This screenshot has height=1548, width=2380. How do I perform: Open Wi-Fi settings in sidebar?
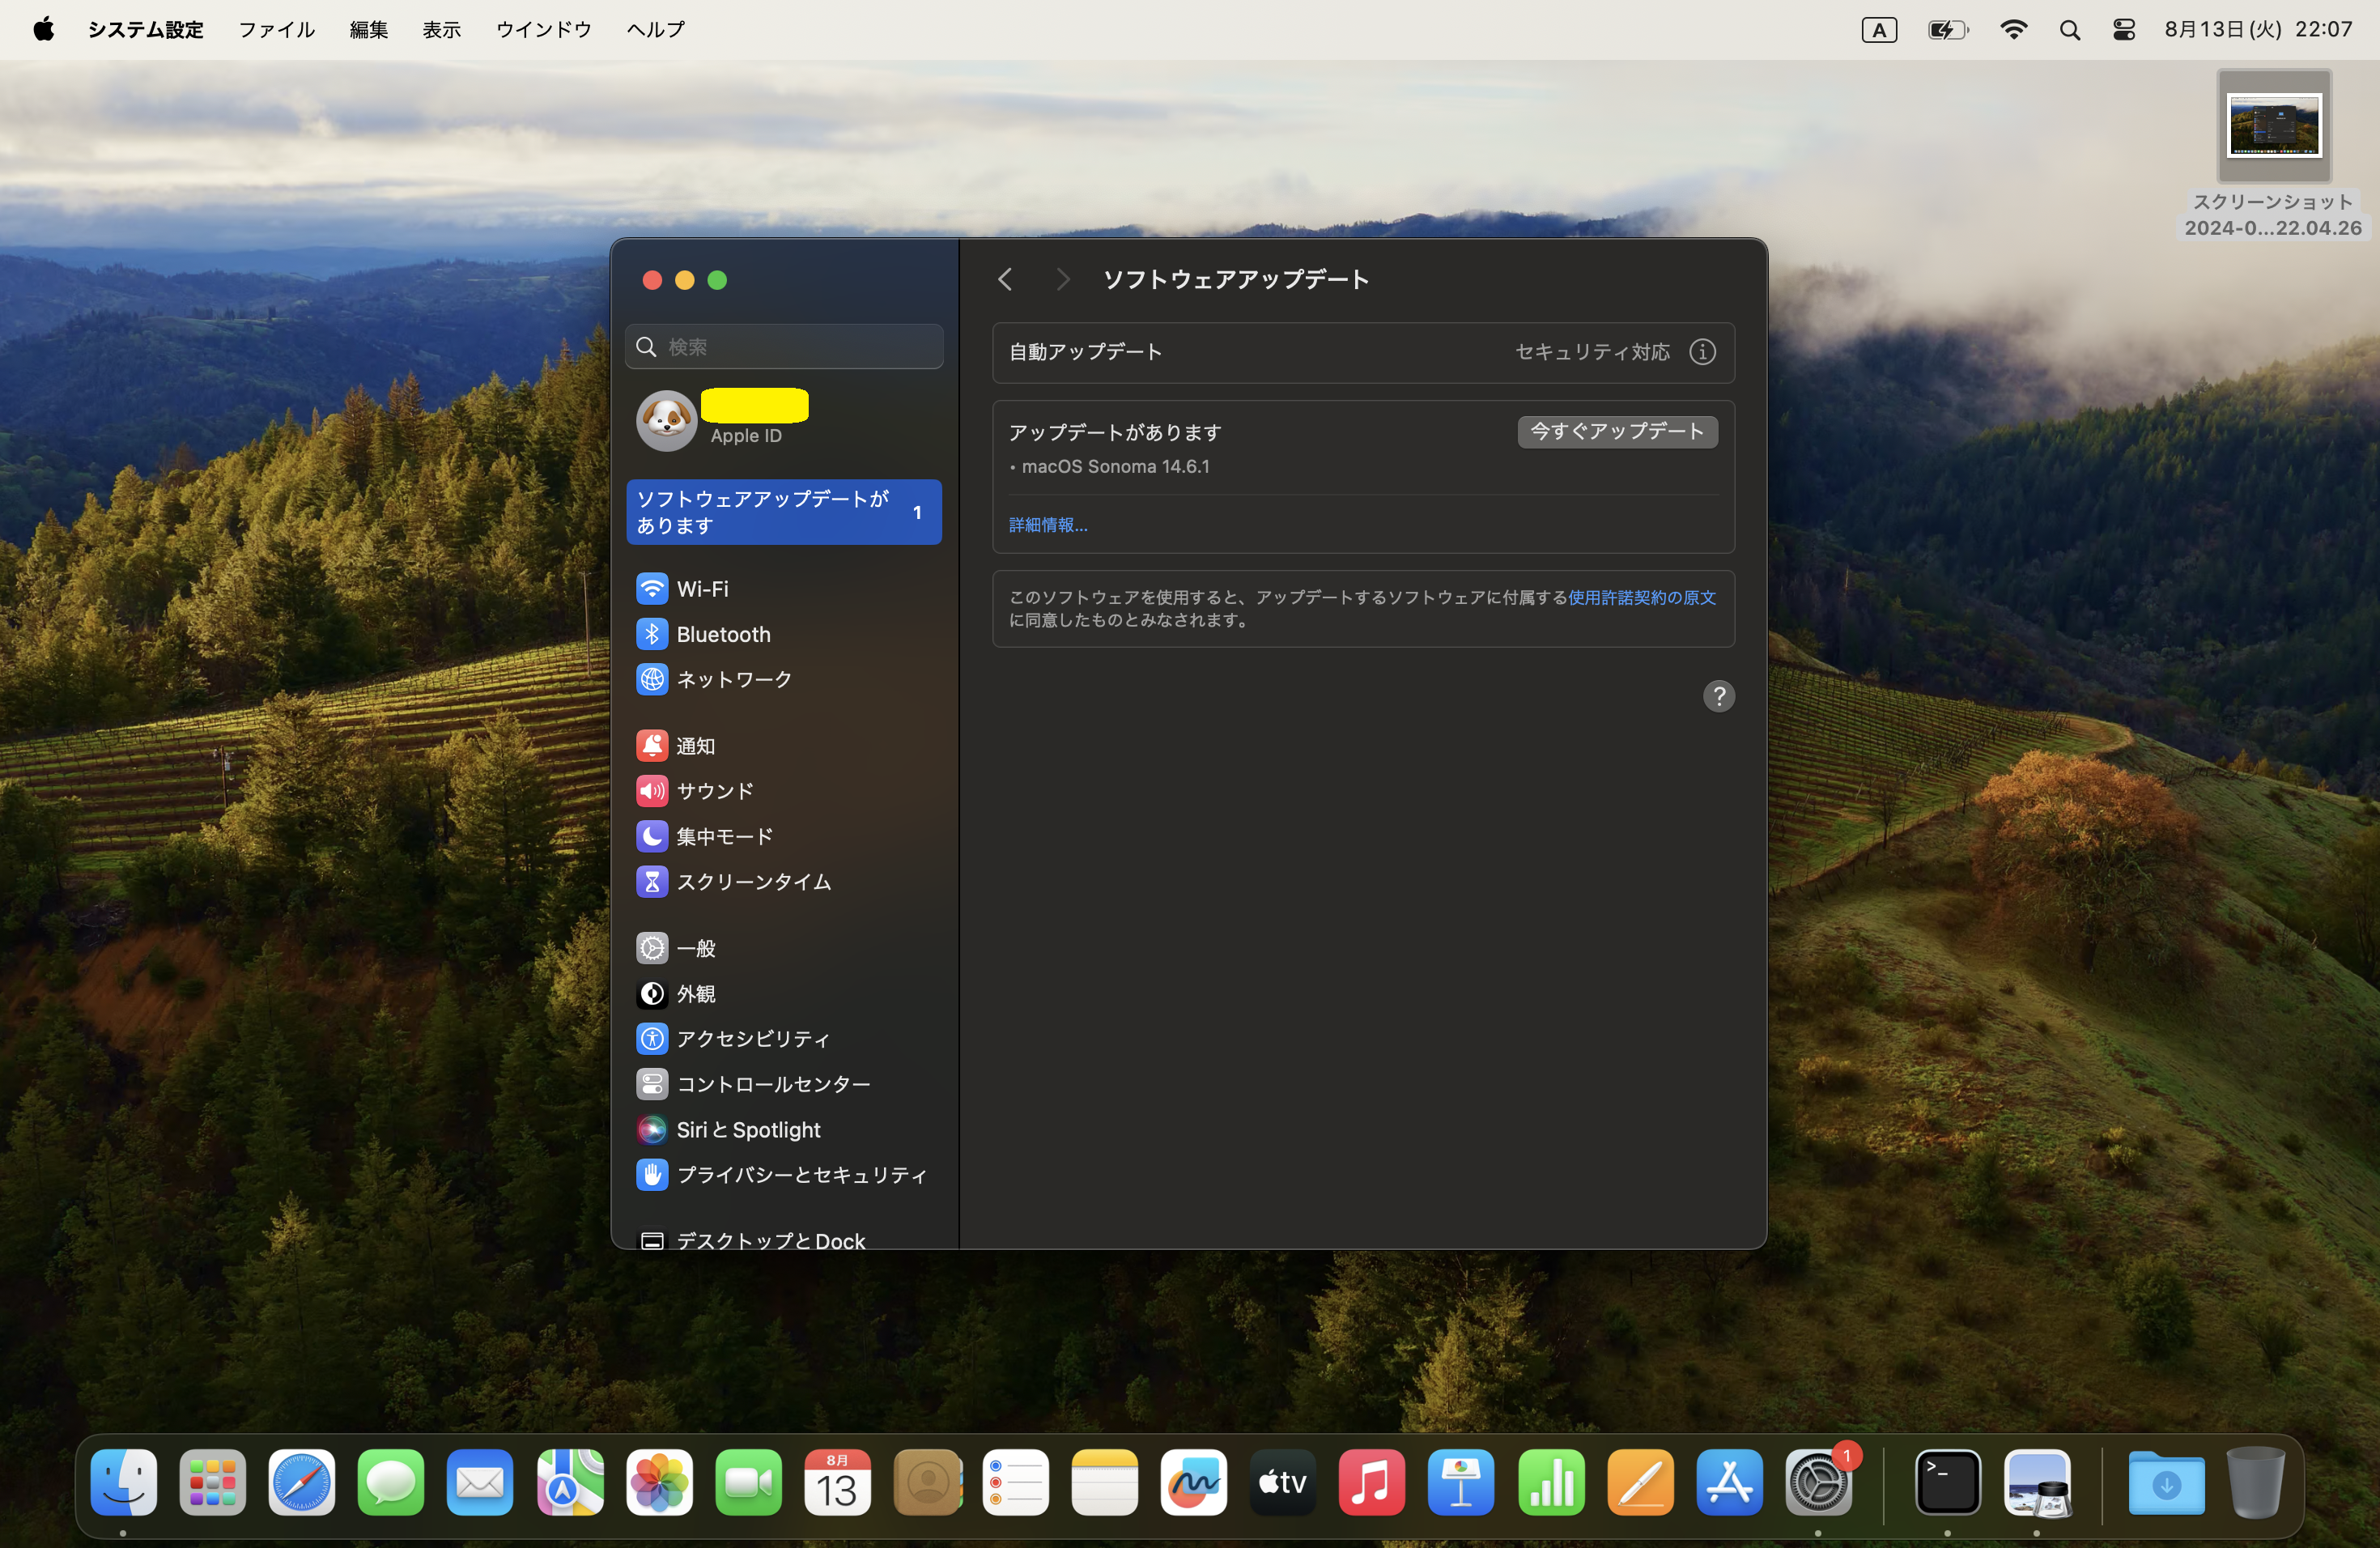702,589
